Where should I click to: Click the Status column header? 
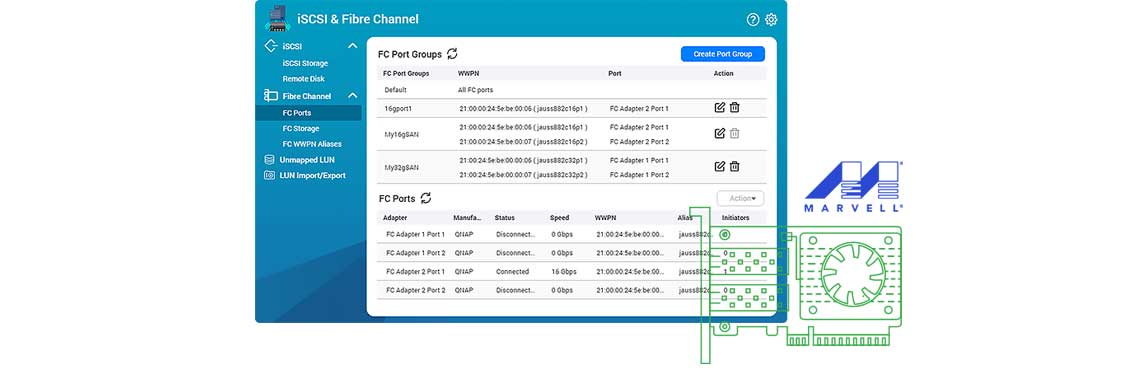coord(505,217)
